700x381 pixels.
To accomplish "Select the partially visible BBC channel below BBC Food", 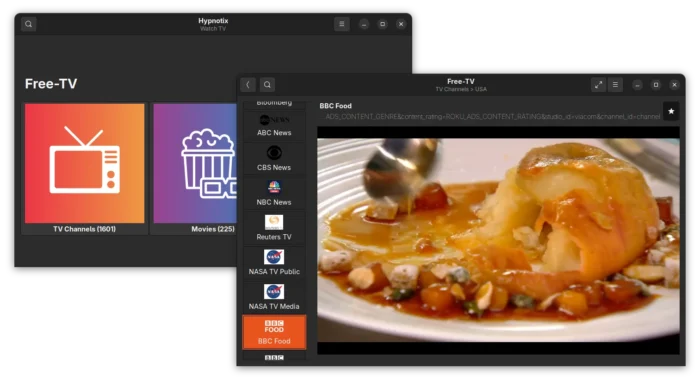I will point(274,356).
